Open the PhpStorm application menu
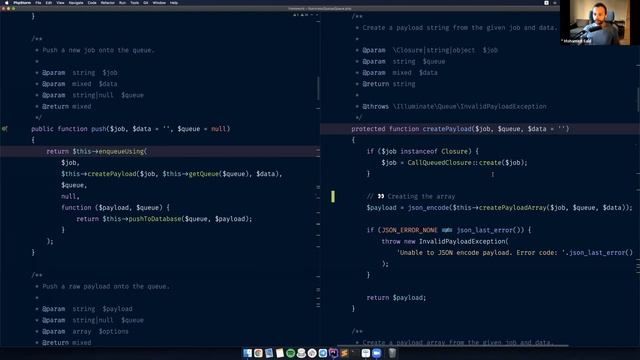 click(x=22, y=2)
